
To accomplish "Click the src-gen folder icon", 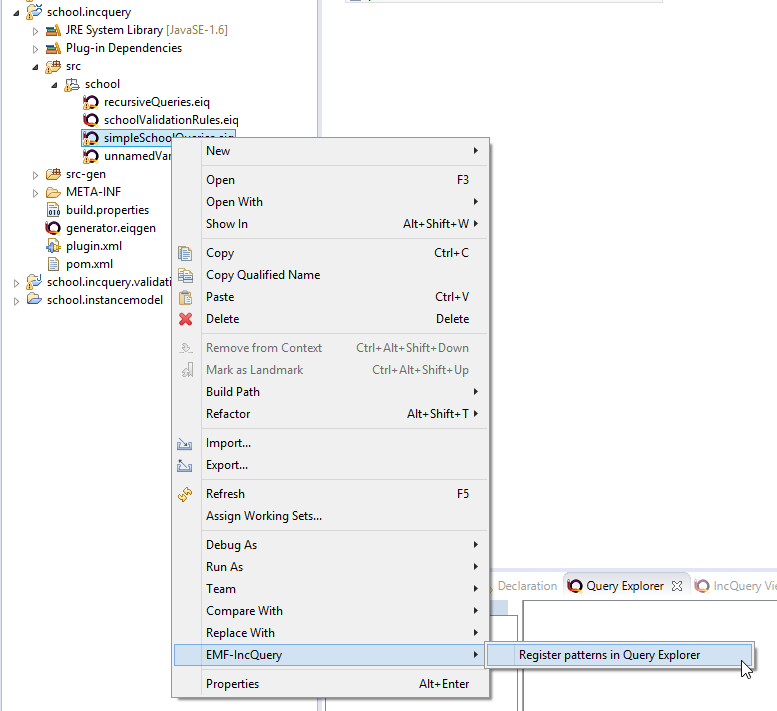I will pos(53,174).
